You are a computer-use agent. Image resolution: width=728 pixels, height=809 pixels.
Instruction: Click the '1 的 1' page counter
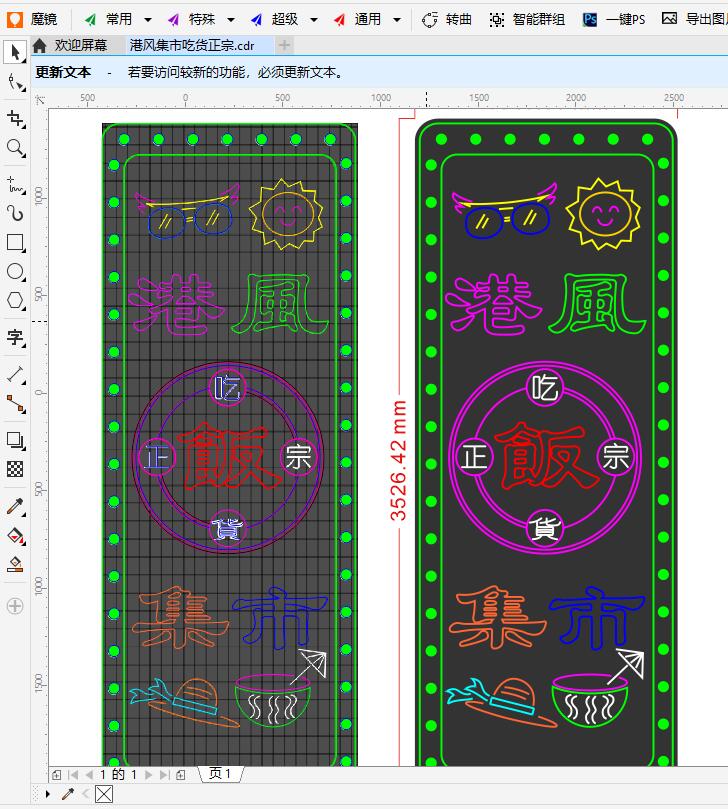(118, 774)
